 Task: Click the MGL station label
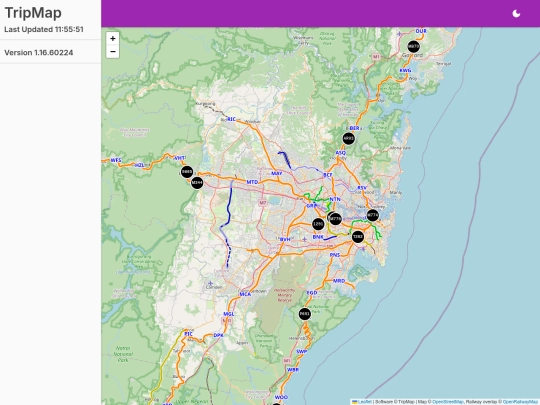229,314
